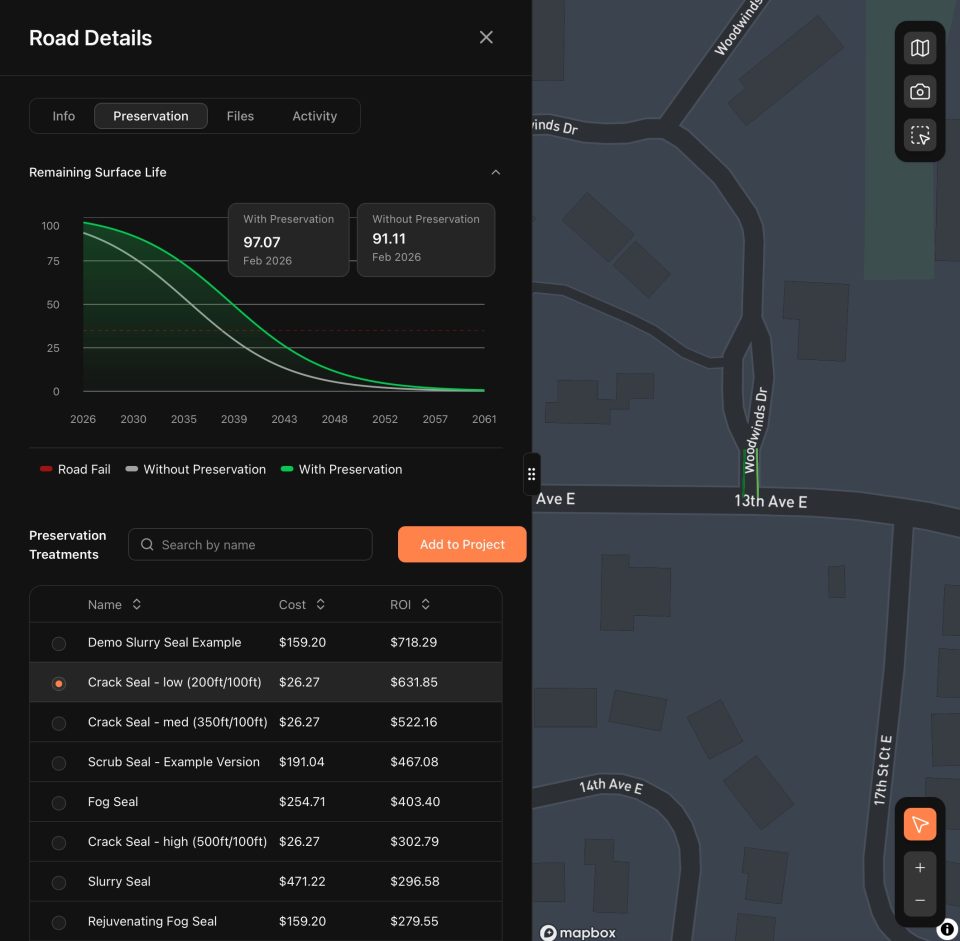The width and height of the screenshot is (960, 941).
Task: Select Crack Seal - med radio button
Action: point(59,723)
